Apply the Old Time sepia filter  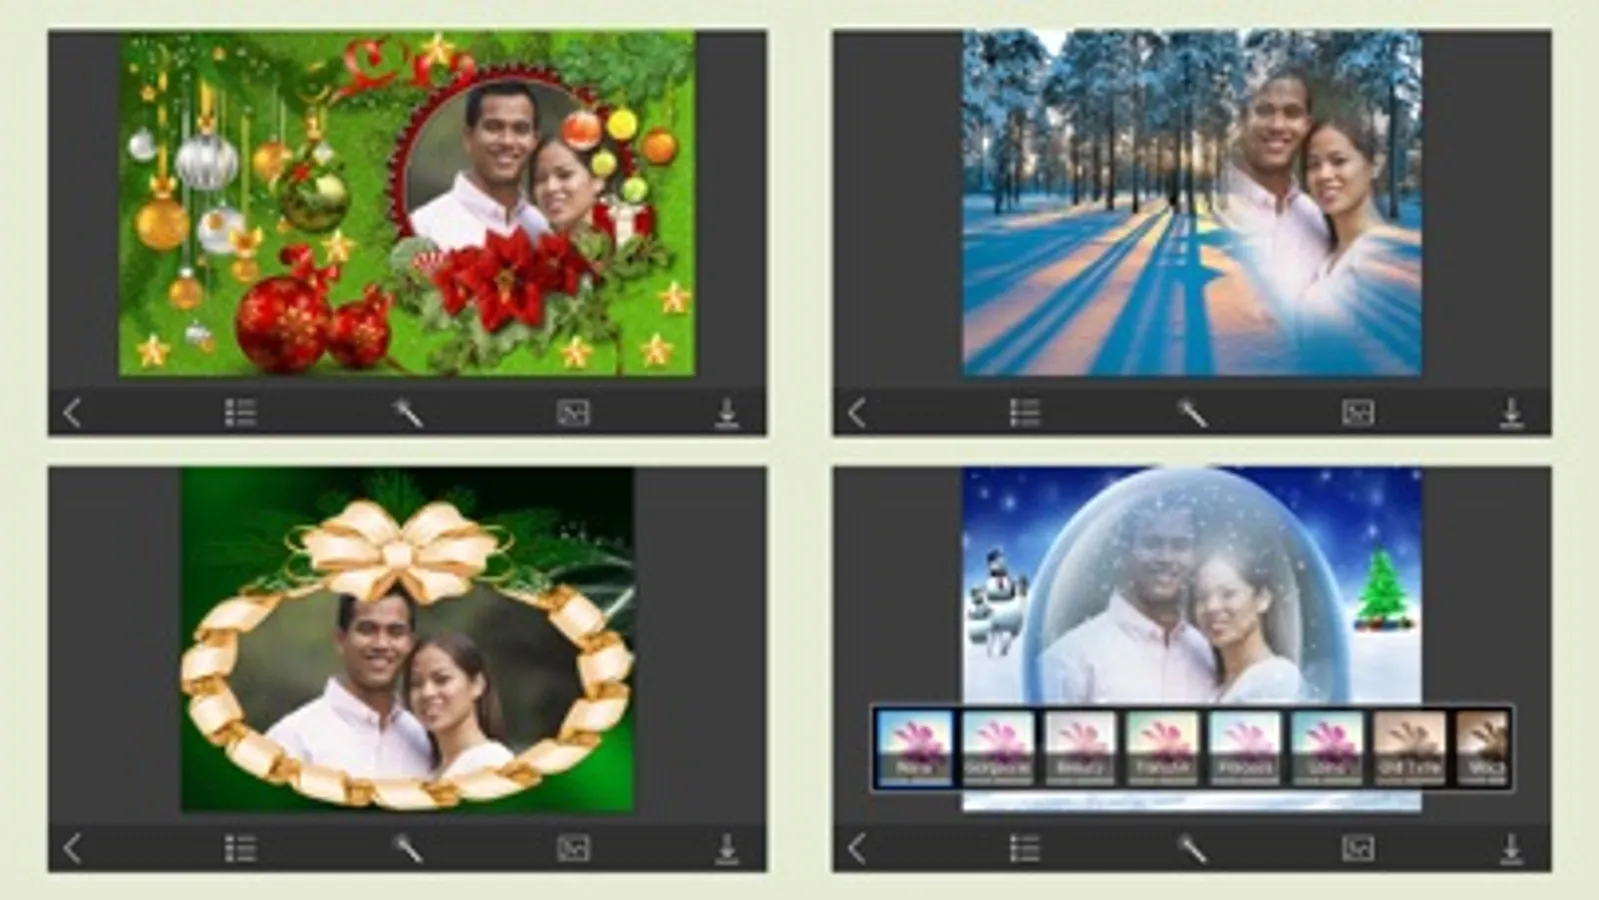[1410, 748]
